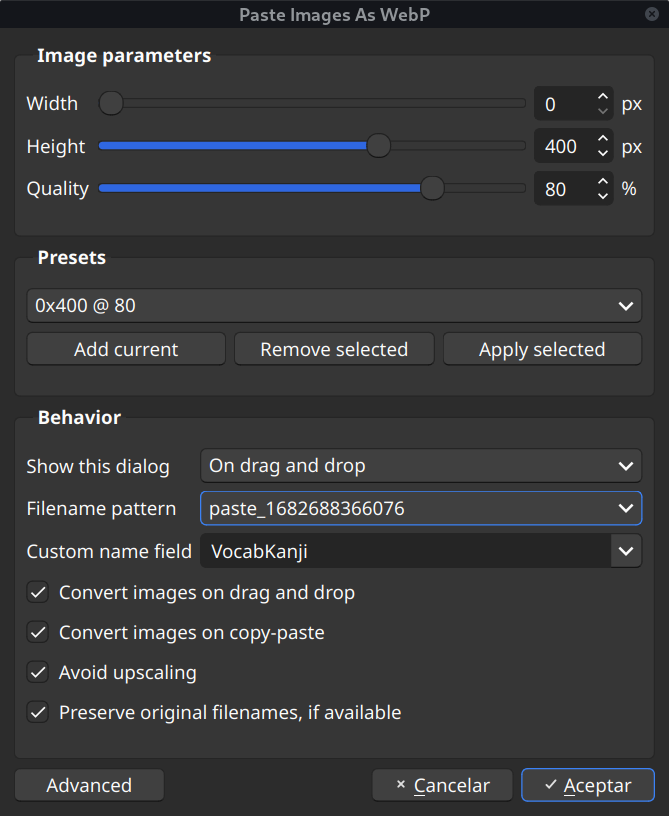Click the Width decrease spinner arrow
The width and height of the screenshot is (669, 816).
click(x=602, y=111)
